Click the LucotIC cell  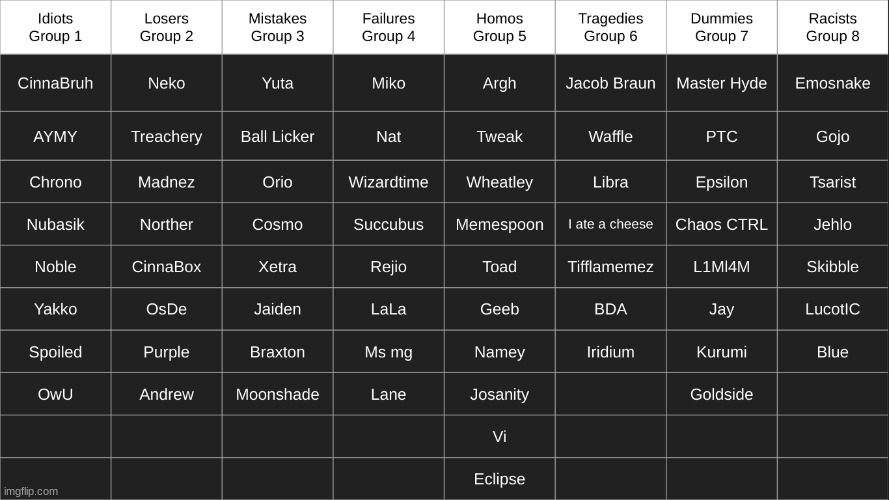click(833, 309)
